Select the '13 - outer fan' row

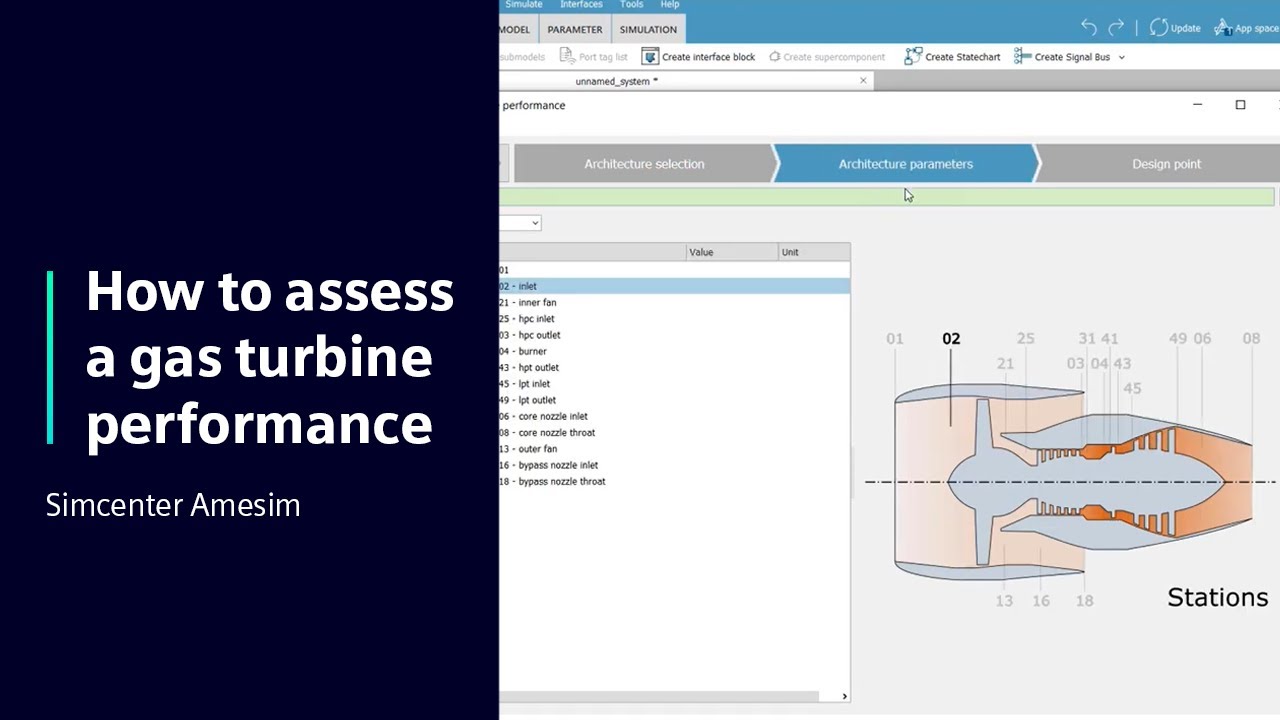(x=674, y=449)
